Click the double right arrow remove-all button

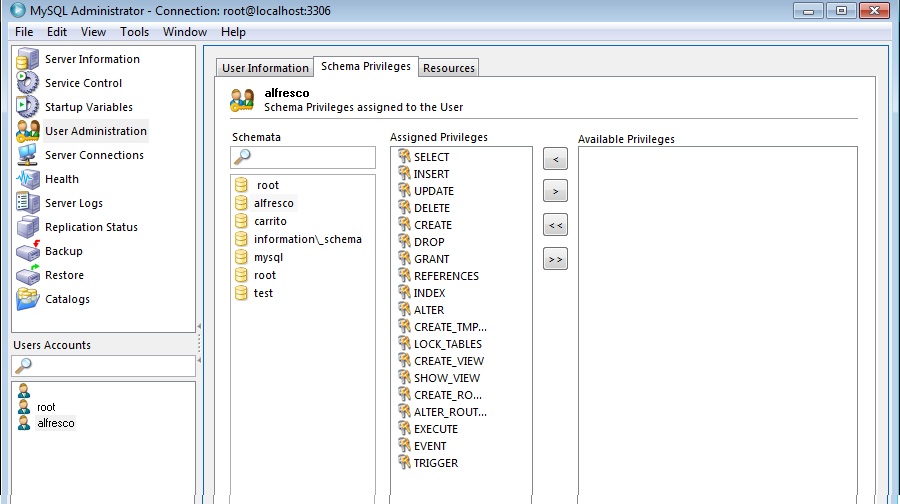(555, 259)
